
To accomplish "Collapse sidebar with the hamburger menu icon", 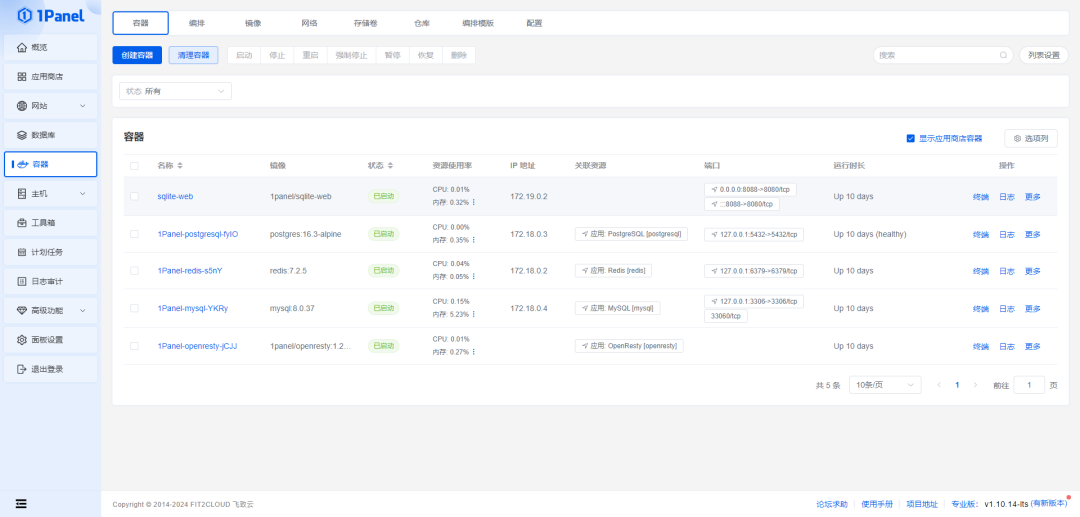I will coord(21,503).
